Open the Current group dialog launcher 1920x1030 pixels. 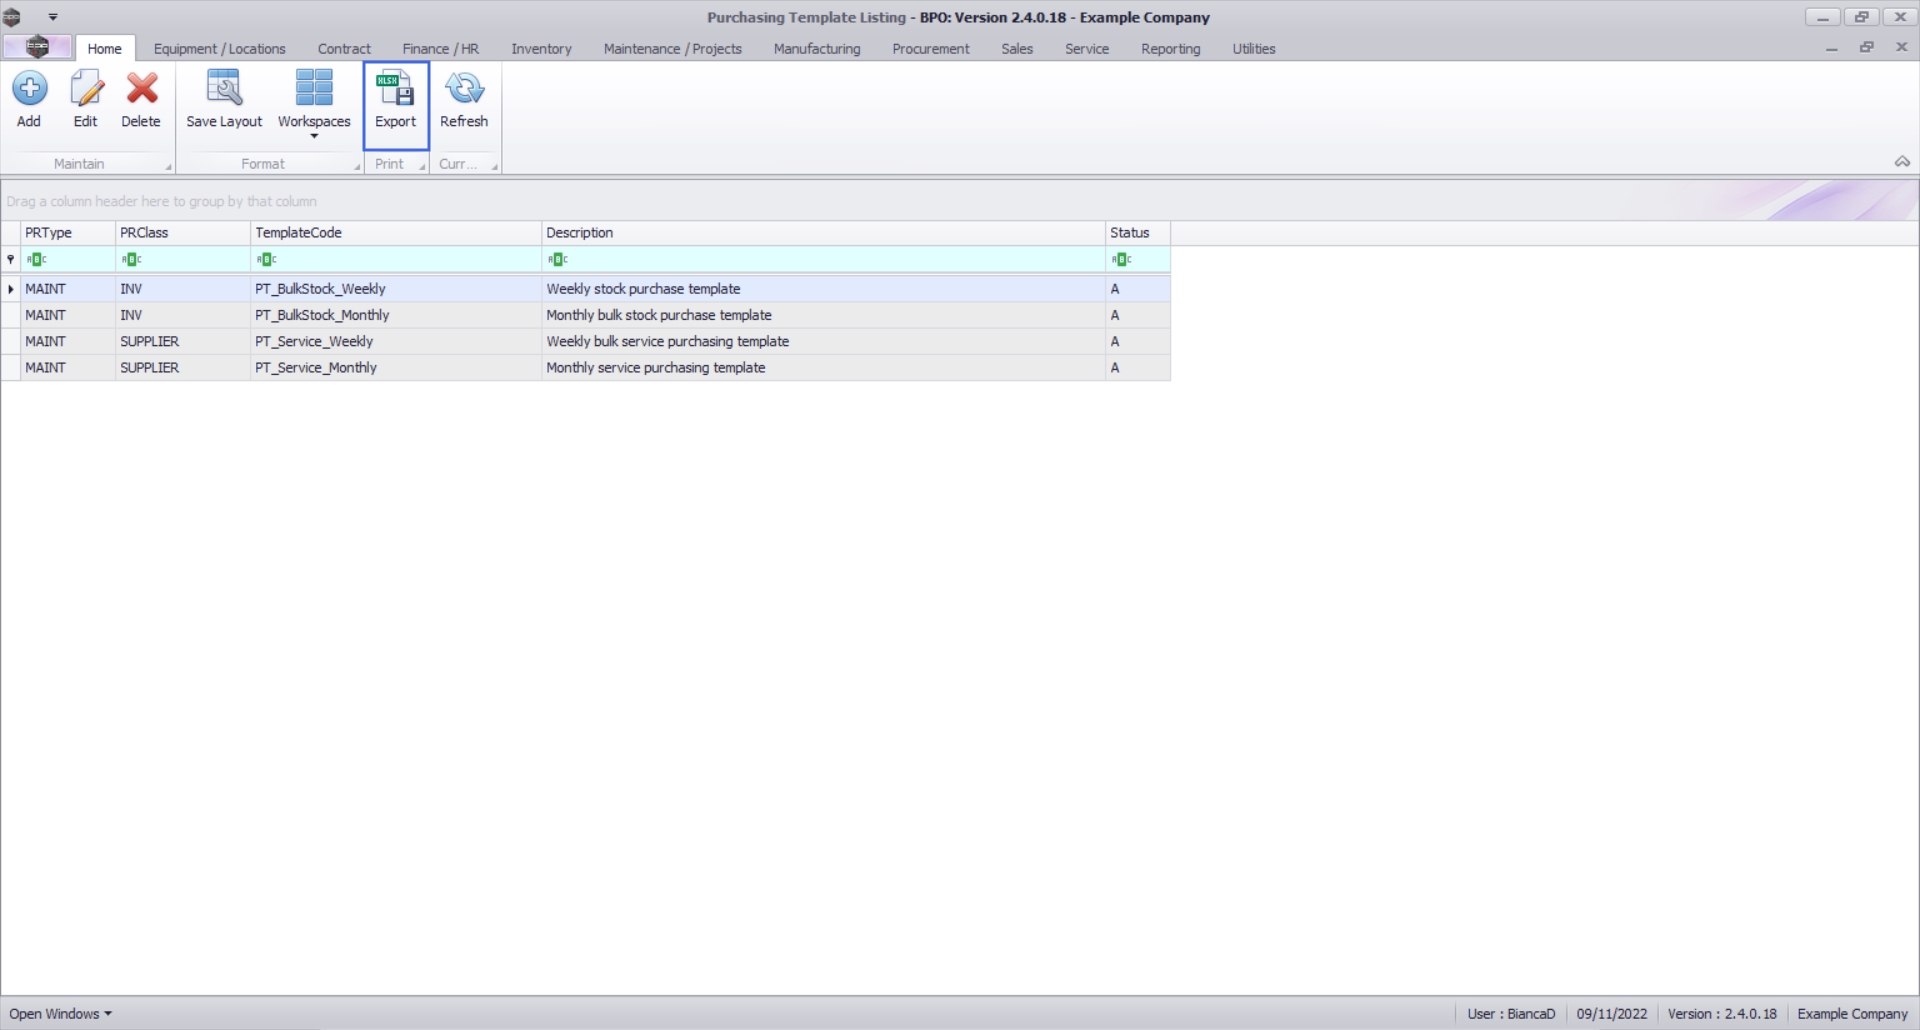pyautogui.click(x=494, y=167)
